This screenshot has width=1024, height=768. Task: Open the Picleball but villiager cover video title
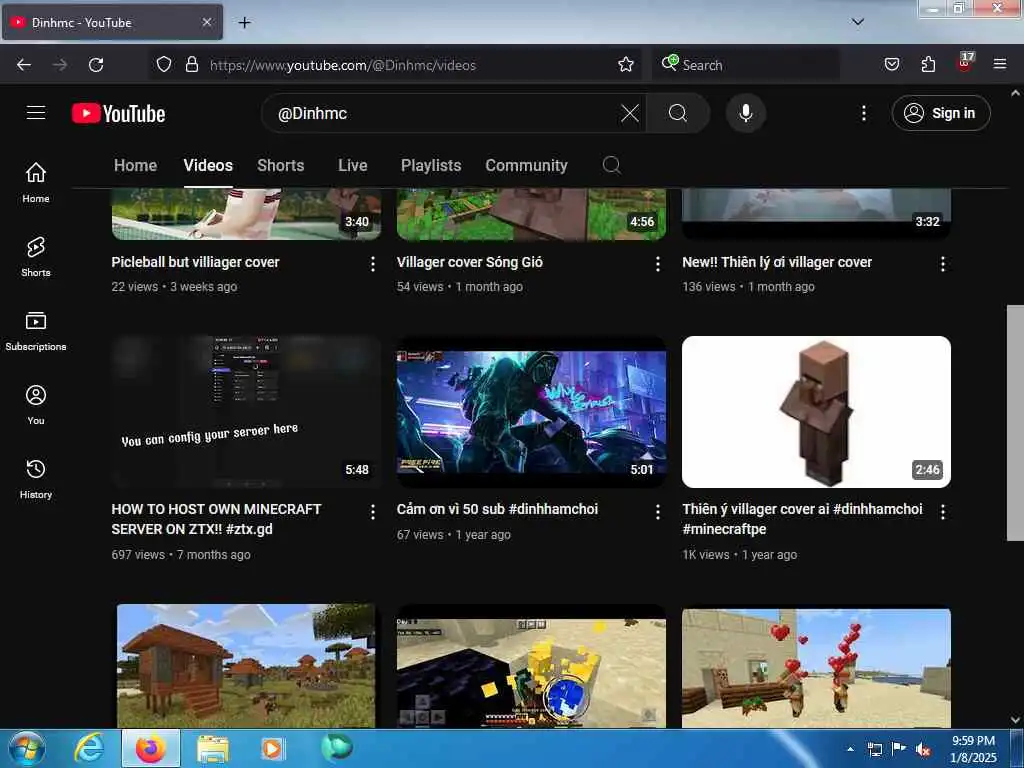195,262
